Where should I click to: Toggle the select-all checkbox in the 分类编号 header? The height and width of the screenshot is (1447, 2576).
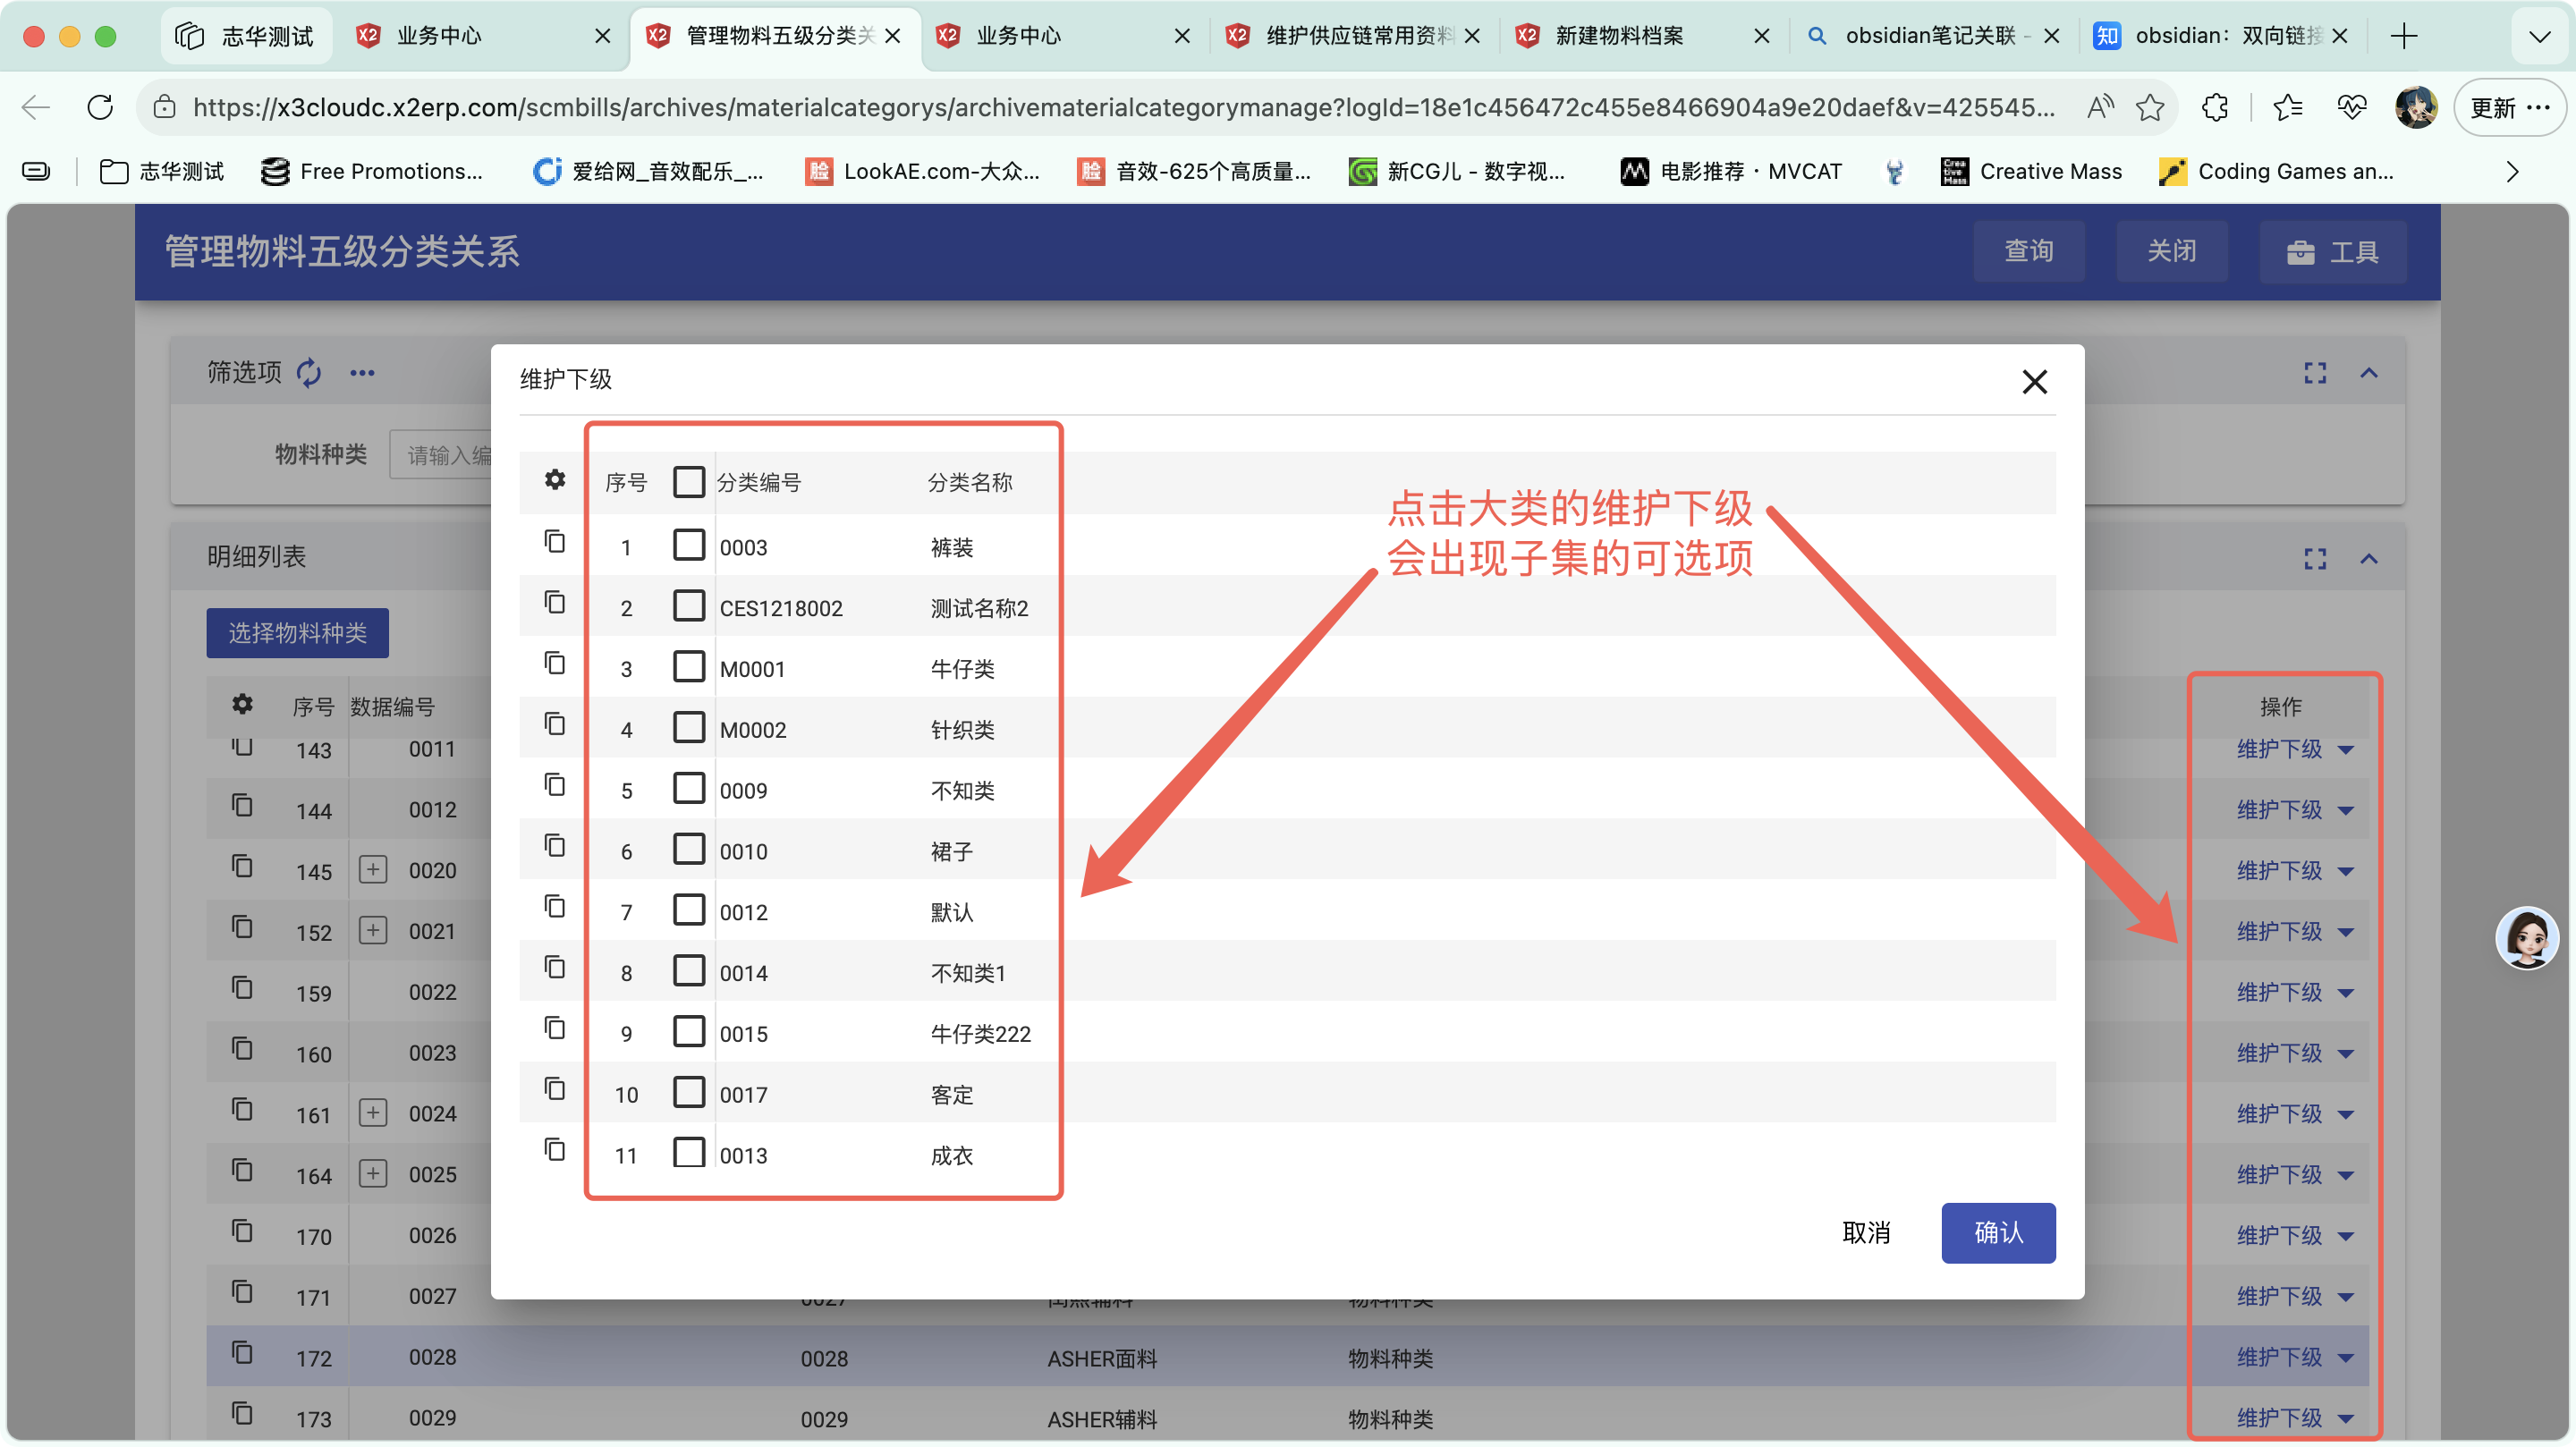689,482
